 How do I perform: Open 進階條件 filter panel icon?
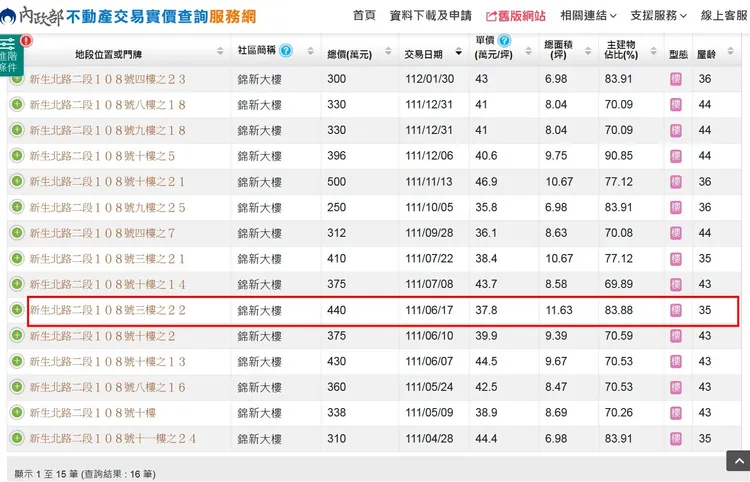pyautogui.click(x=11, y=55)
